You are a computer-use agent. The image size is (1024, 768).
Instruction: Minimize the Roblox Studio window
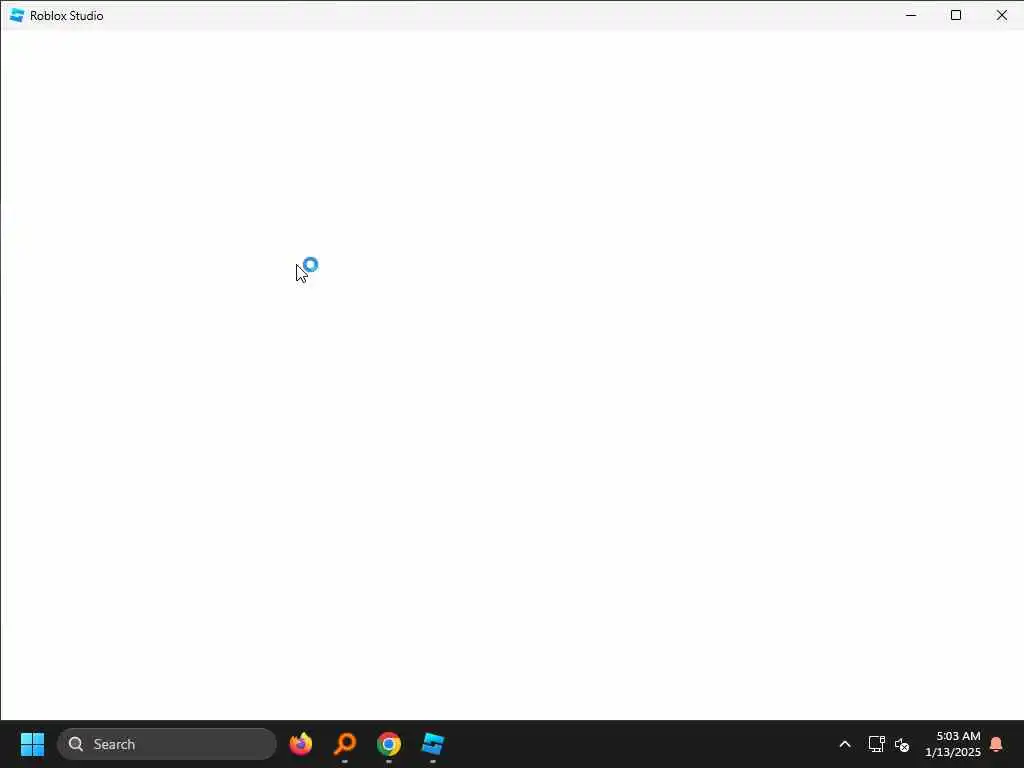click(x=911, y=15)
